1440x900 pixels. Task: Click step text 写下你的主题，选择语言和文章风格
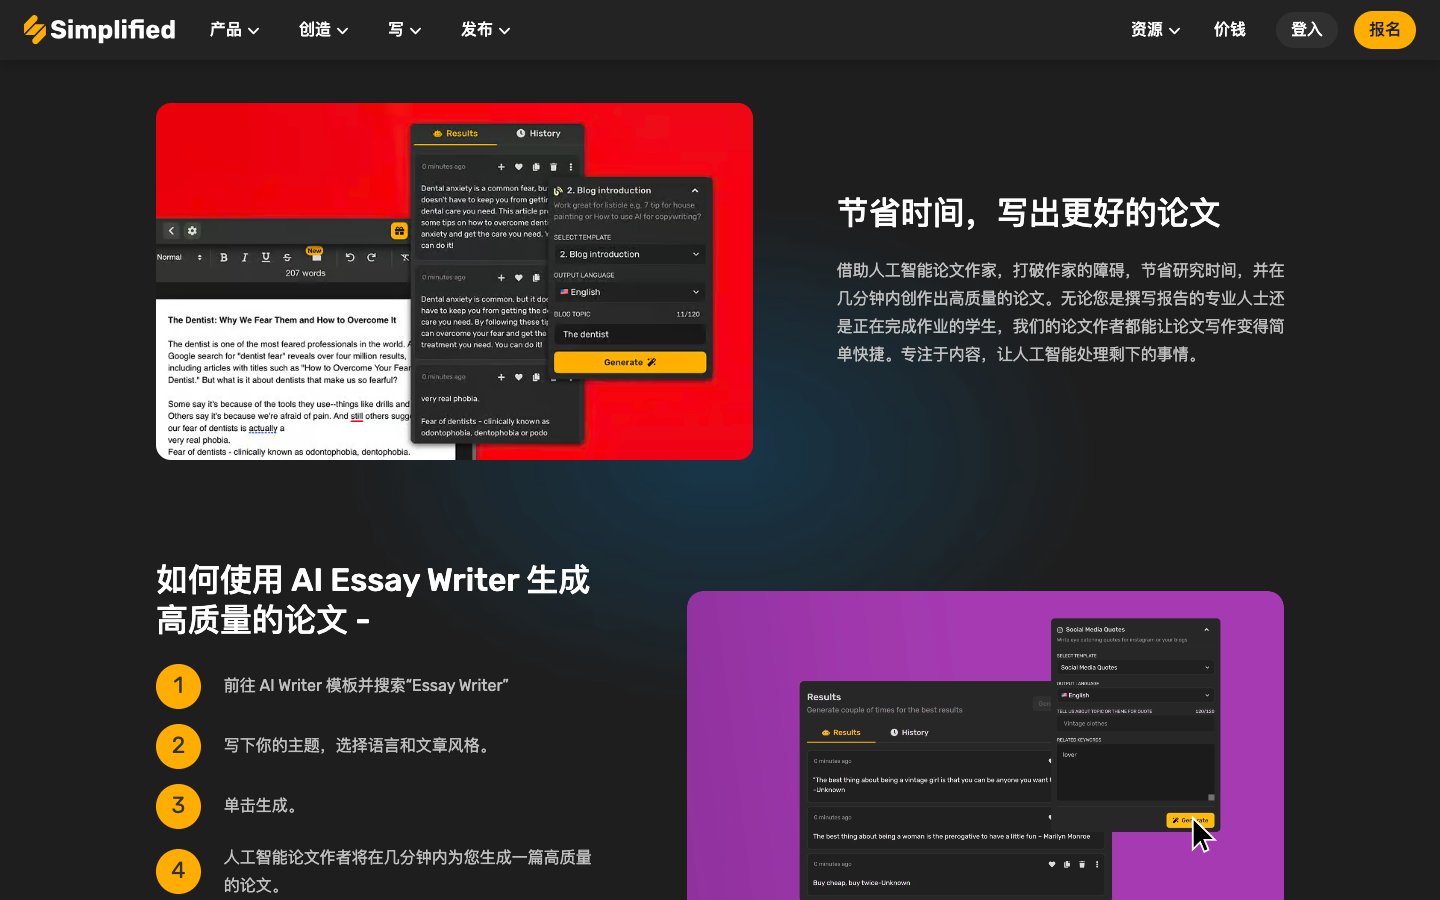pos(360,746)
